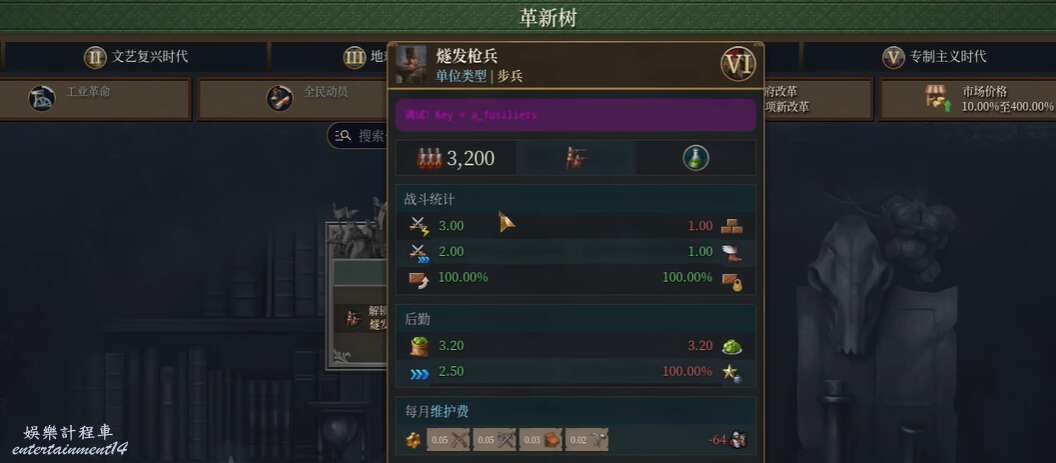Click the blue triple-chevron speed icon
The image size is (1056, 463).
(420, 373)
